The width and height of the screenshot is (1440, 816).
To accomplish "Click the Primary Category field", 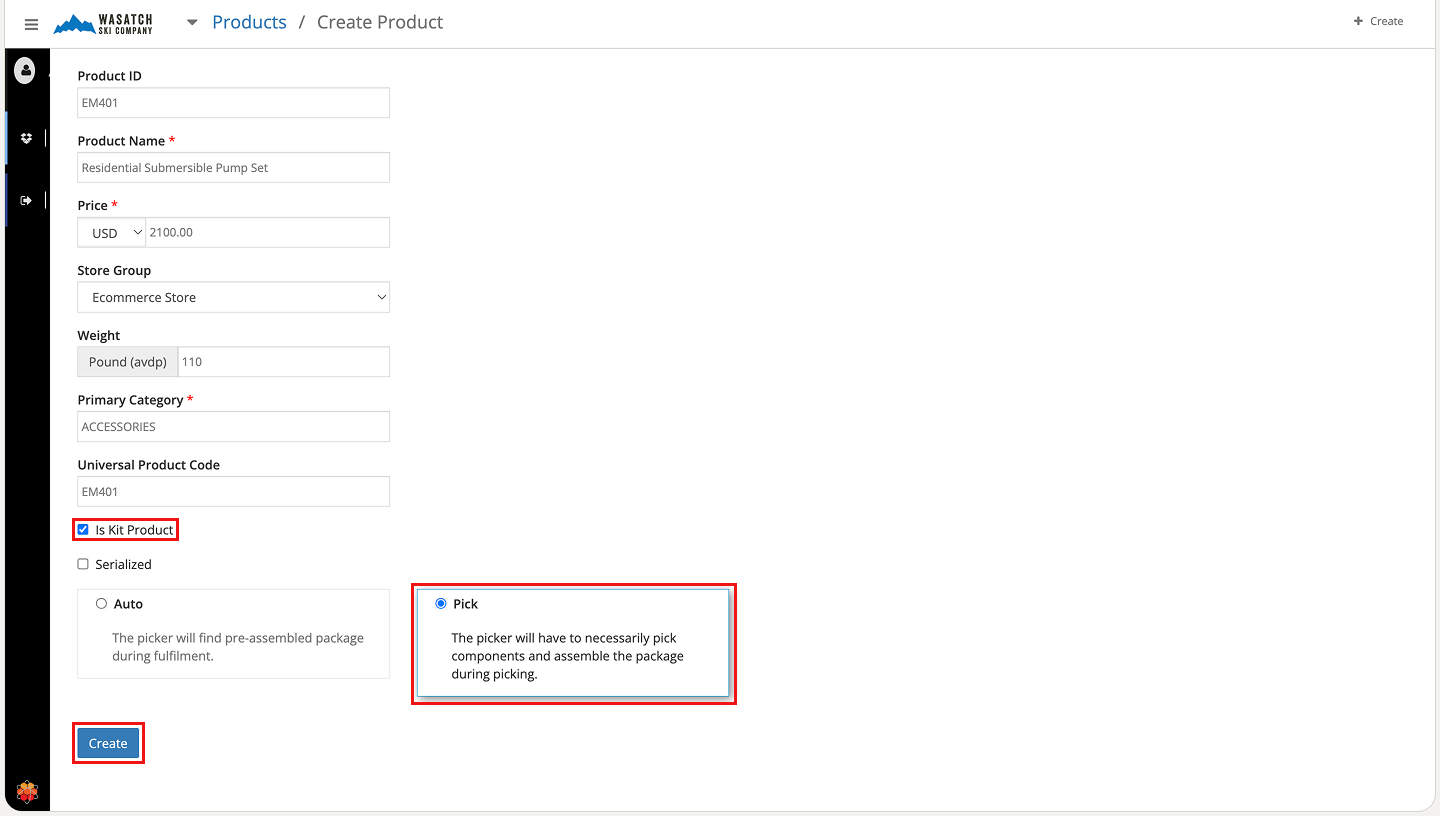I will pyautogui.click(x=233, y=427).
